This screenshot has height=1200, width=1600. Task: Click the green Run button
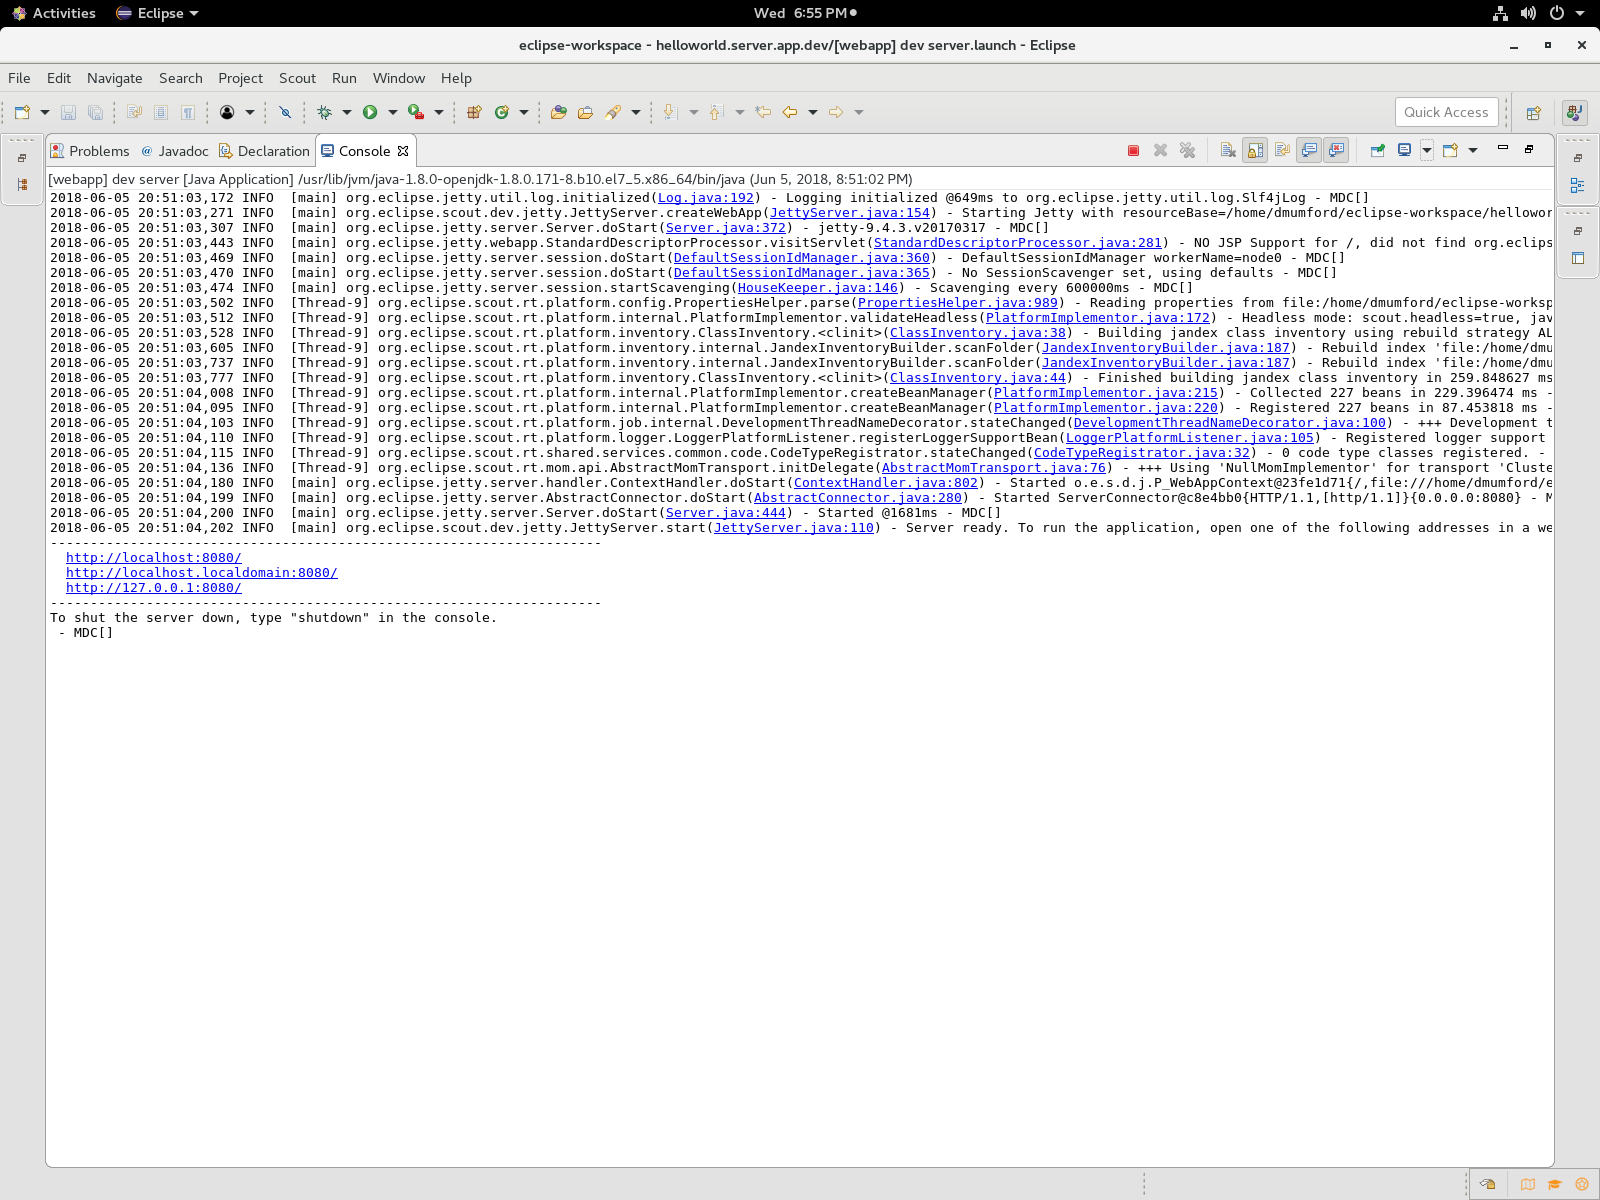point(370,112)
